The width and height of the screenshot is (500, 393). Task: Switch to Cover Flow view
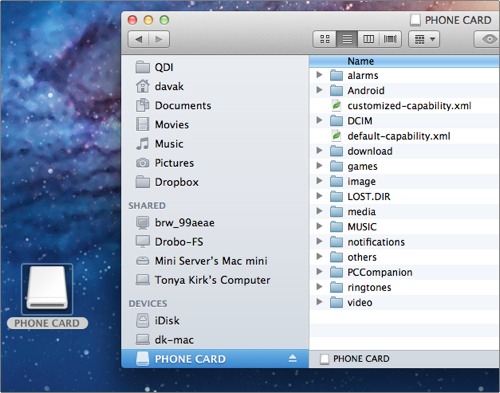click(x=390, y=39)
